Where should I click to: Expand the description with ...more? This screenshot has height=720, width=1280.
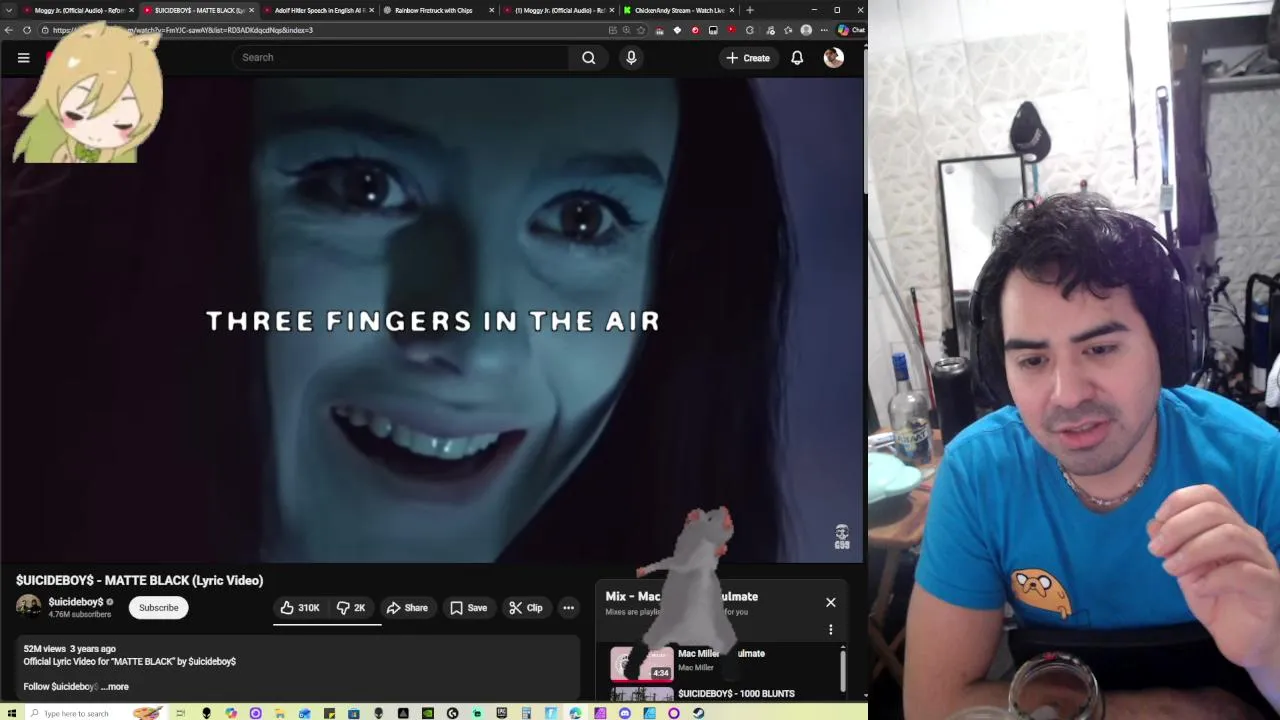(x=115, y=687)
